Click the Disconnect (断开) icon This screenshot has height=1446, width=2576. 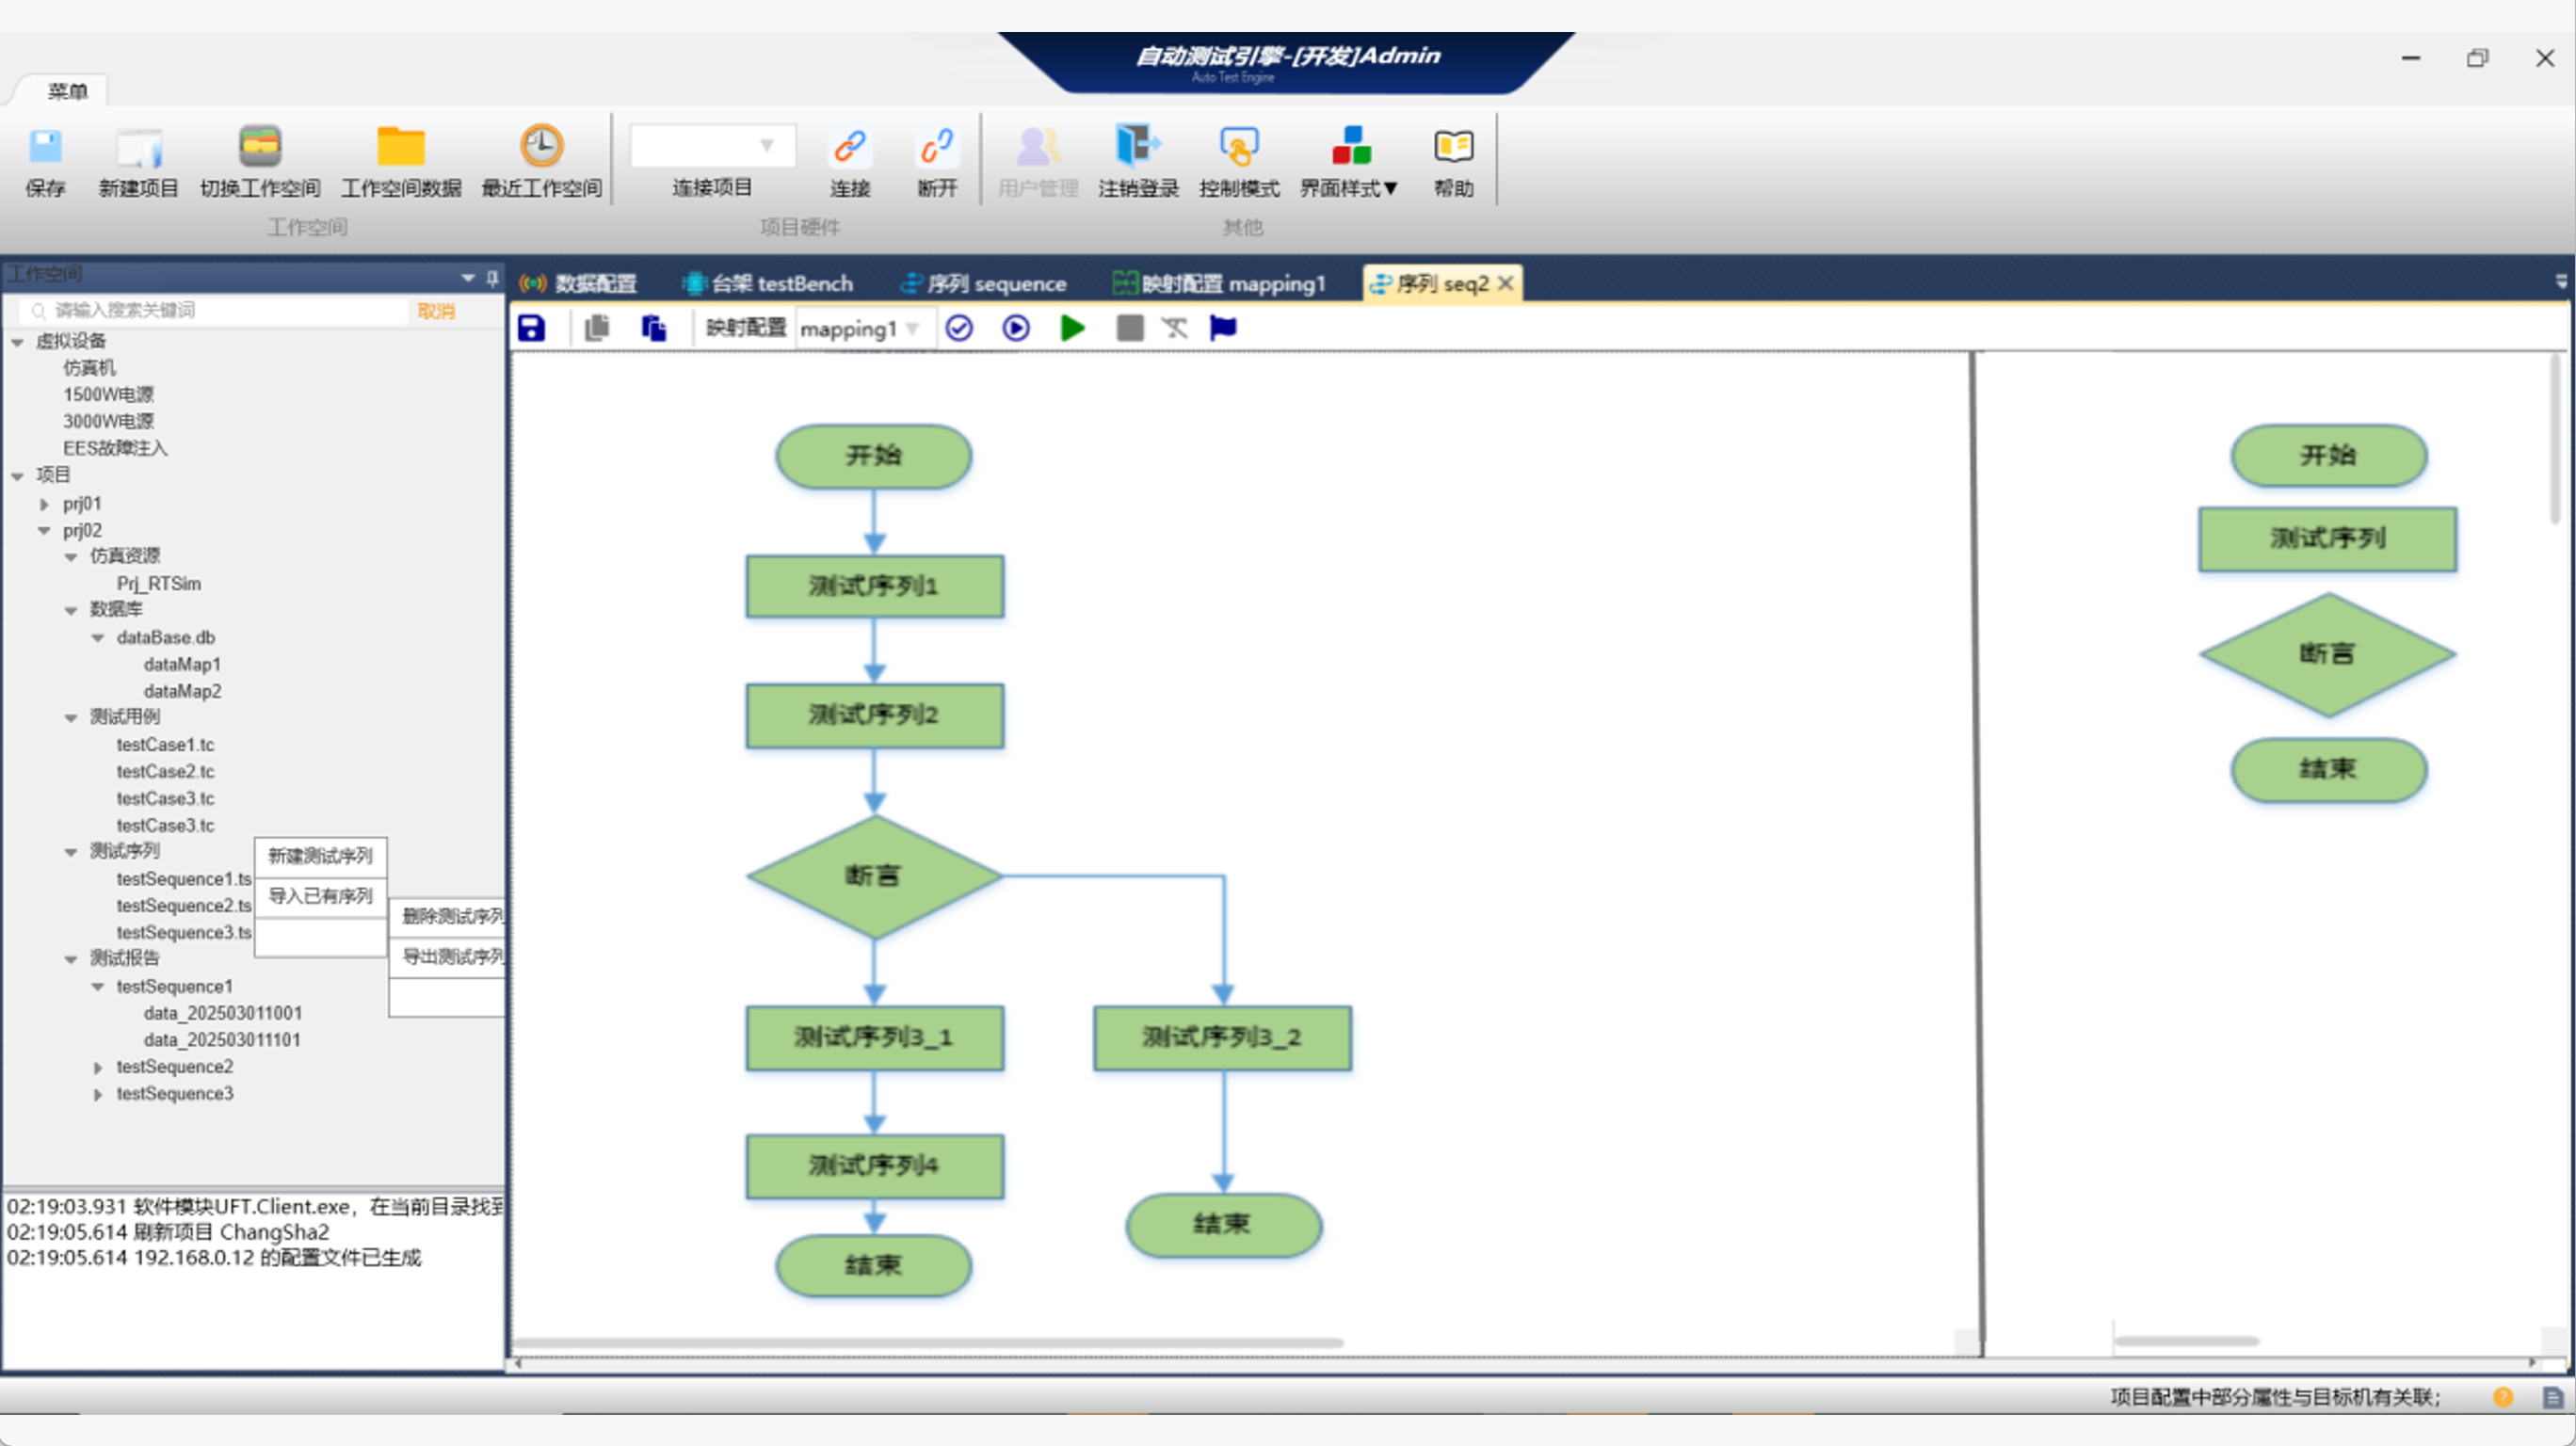pos(937,148)
